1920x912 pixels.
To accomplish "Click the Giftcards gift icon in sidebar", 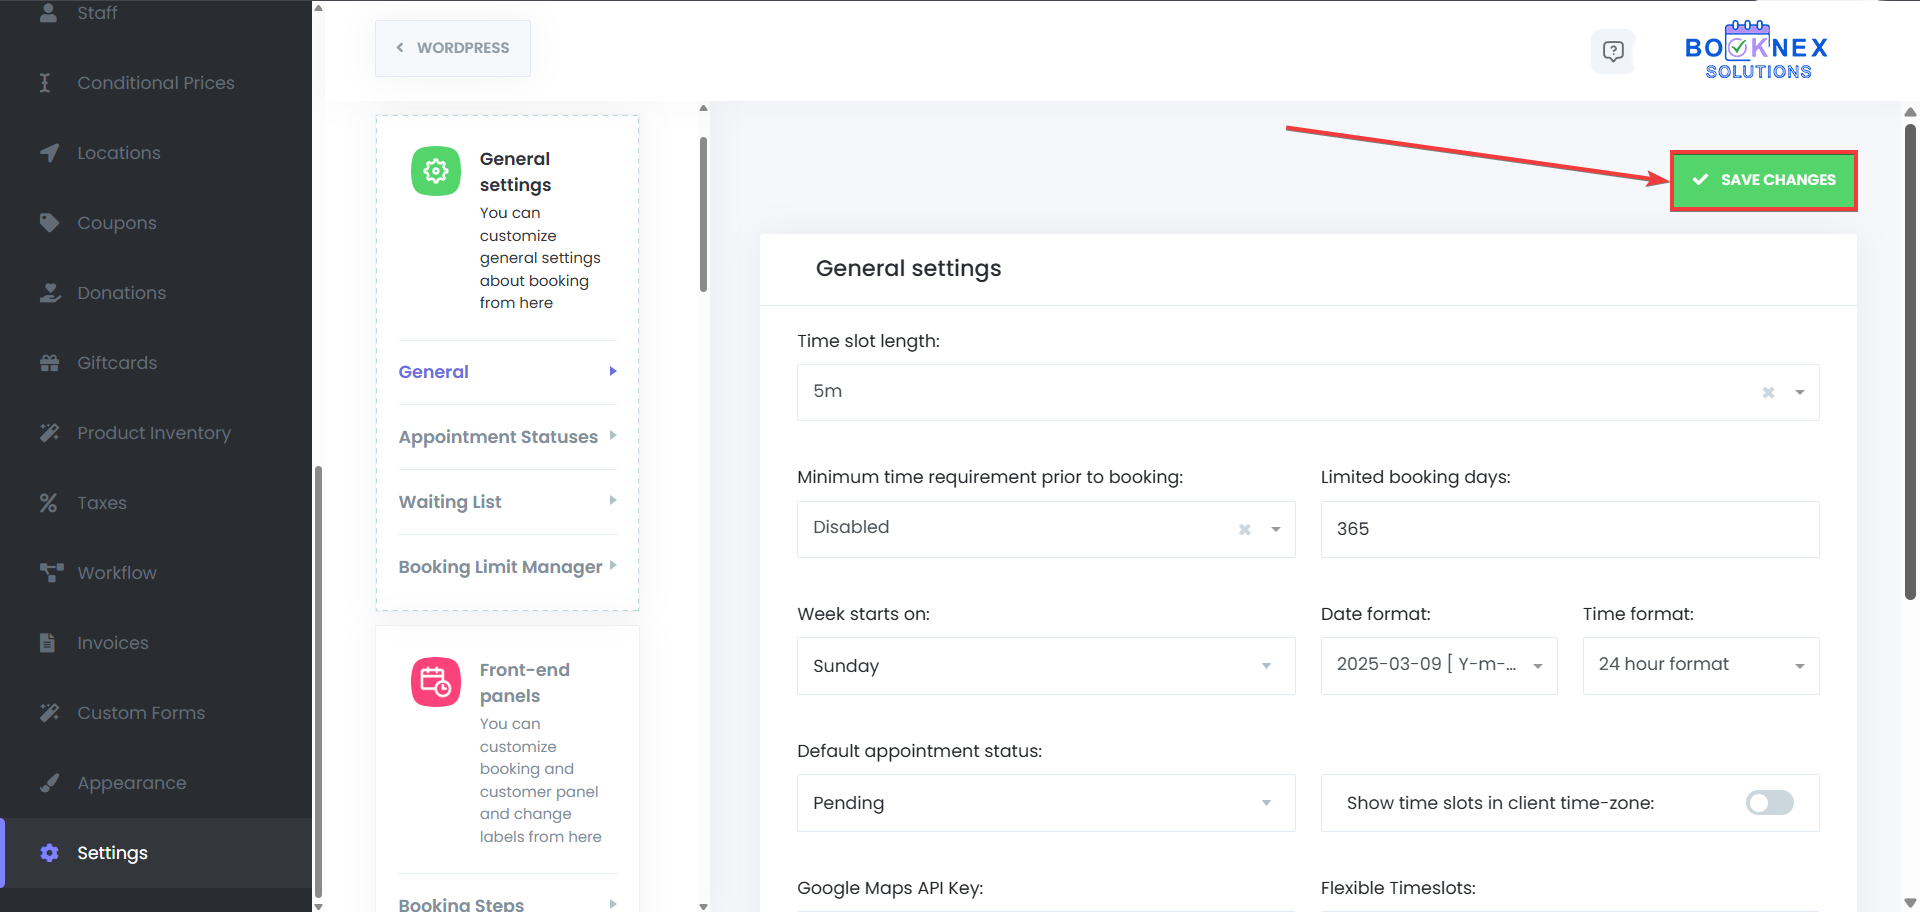I will click(x=49, y=363).
